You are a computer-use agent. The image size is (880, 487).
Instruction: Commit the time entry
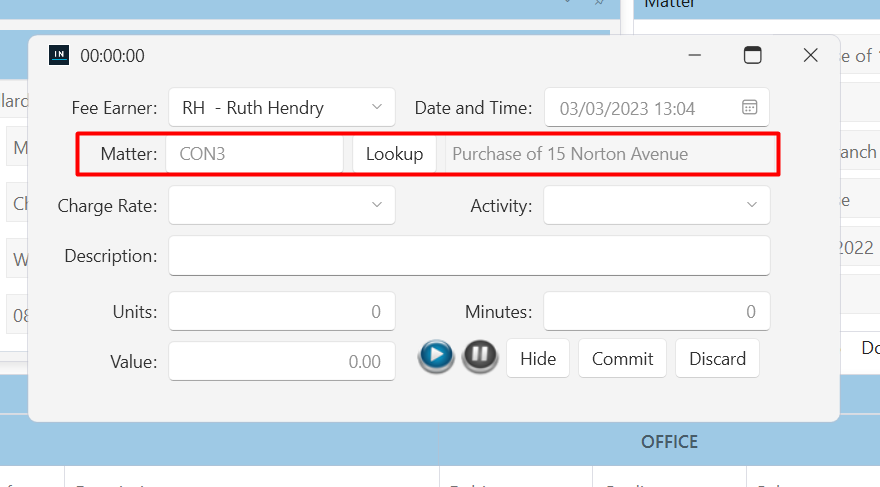pyautogui.click(x=622, y=358)
